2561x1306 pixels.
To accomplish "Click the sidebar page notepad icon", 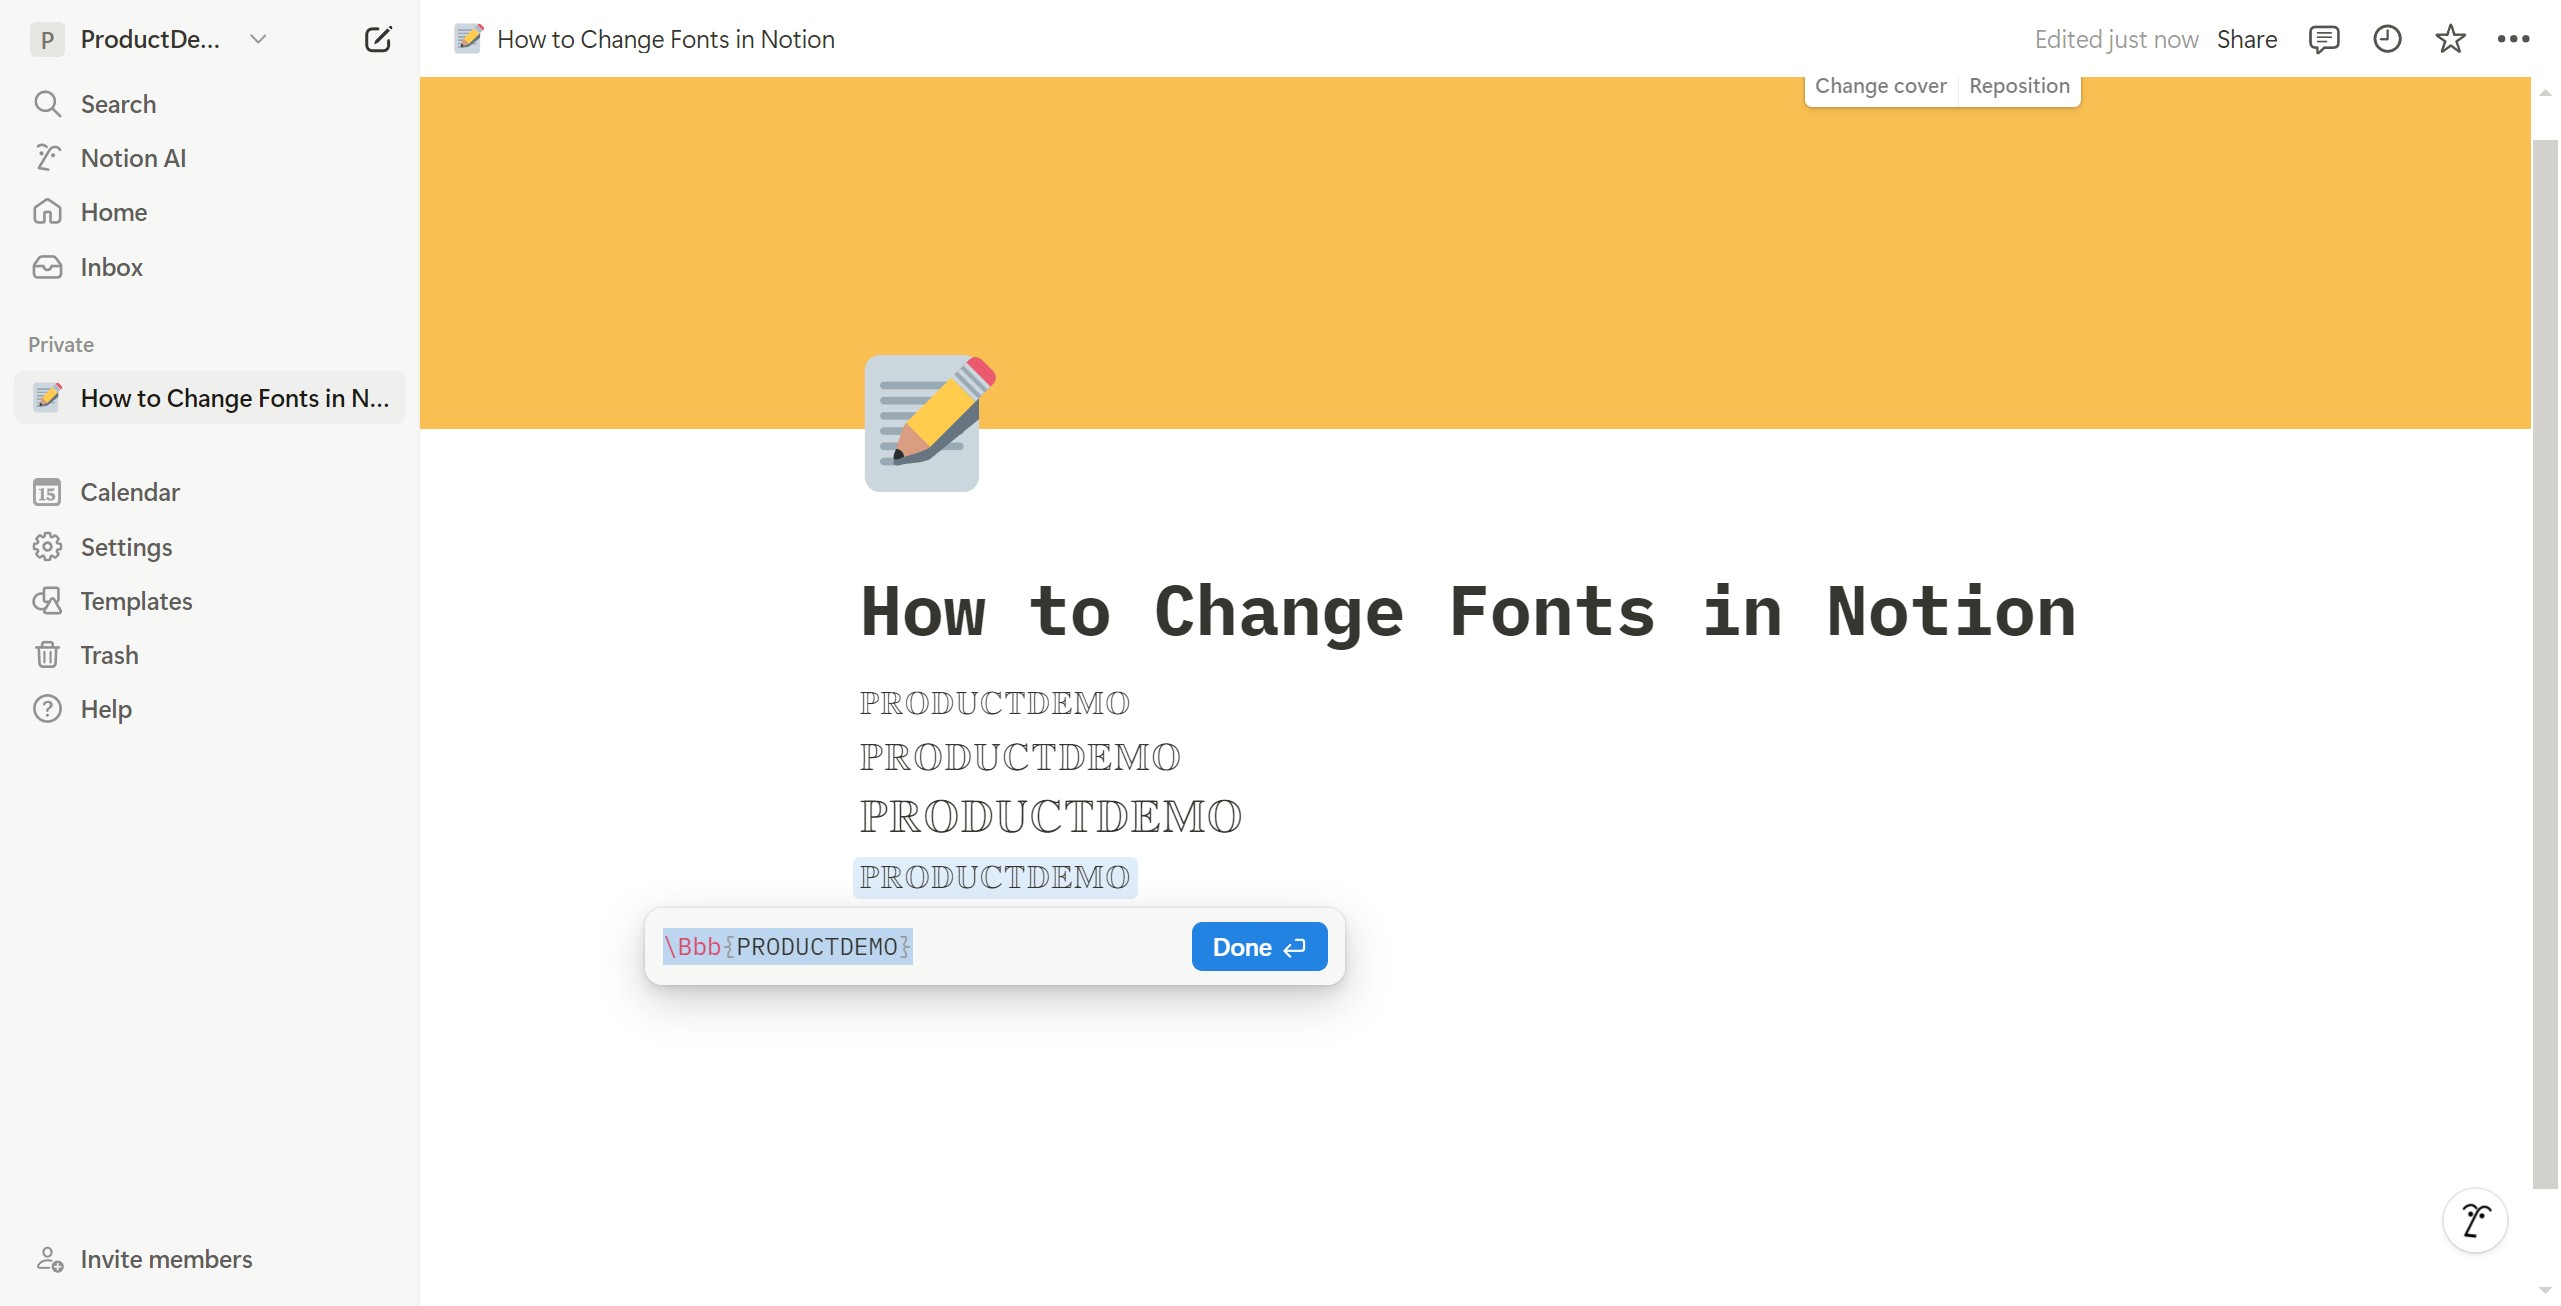I will 47,398.
